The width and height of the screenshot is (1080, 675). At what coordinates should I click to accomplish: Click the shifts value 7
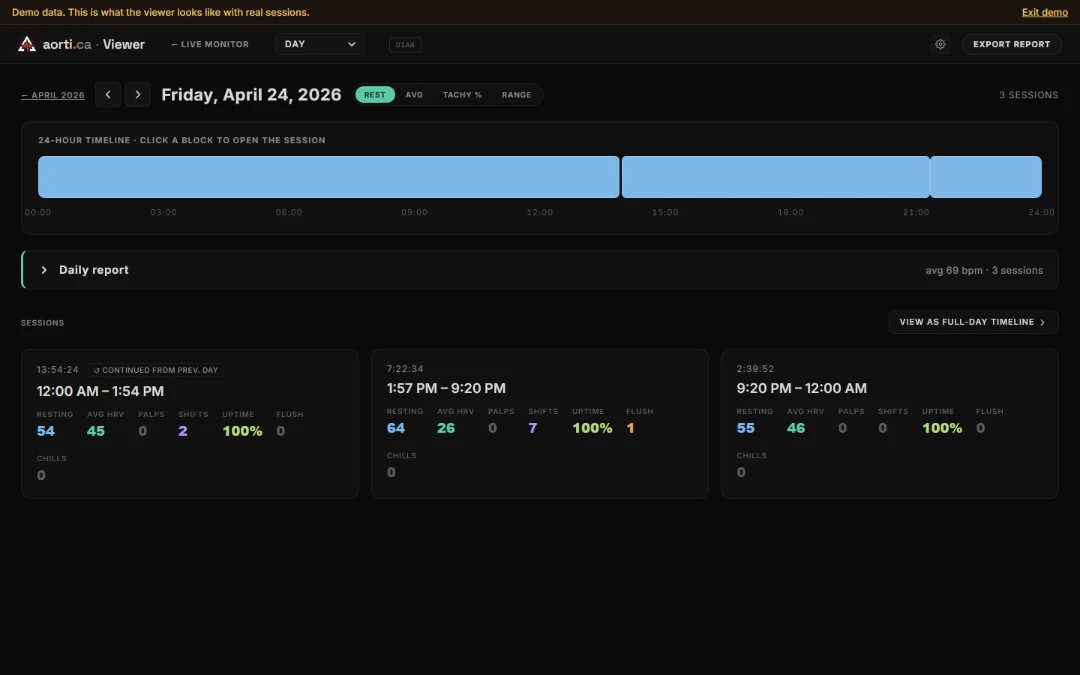pyautogui.click(x=532, y=428)
